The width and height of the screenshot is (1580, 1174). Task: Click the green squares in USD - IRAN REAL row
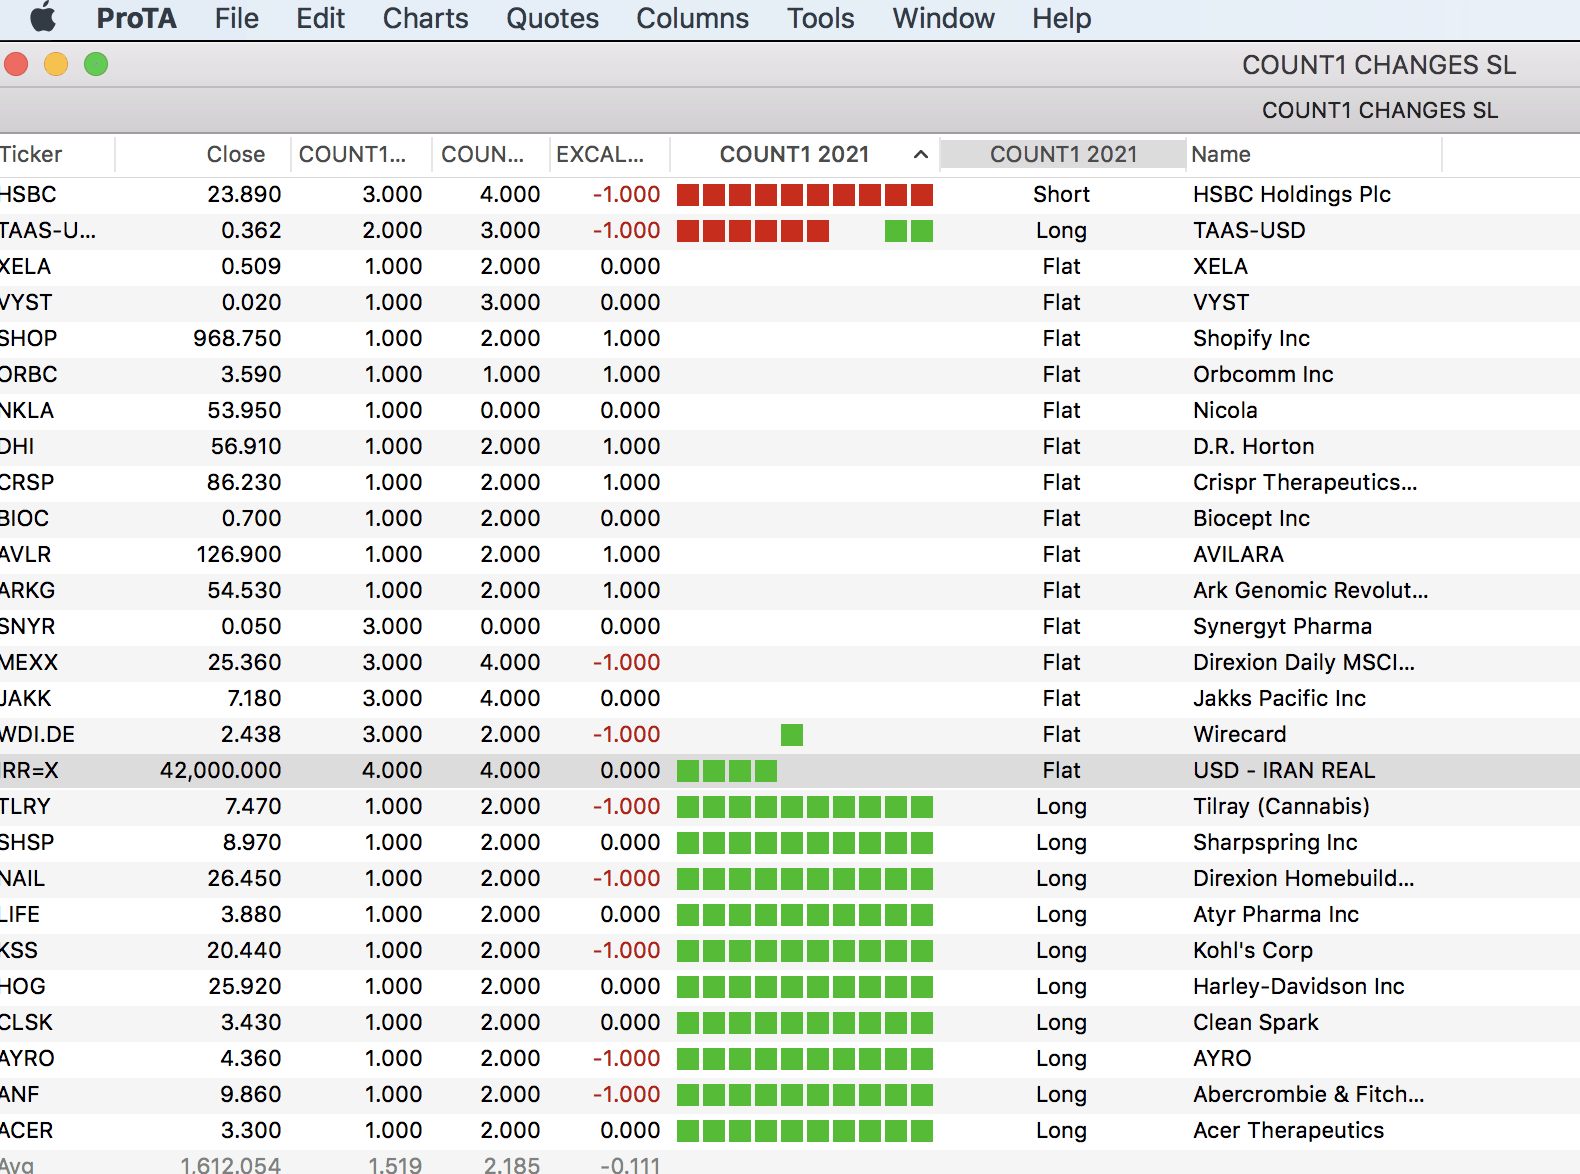point(727,771)
